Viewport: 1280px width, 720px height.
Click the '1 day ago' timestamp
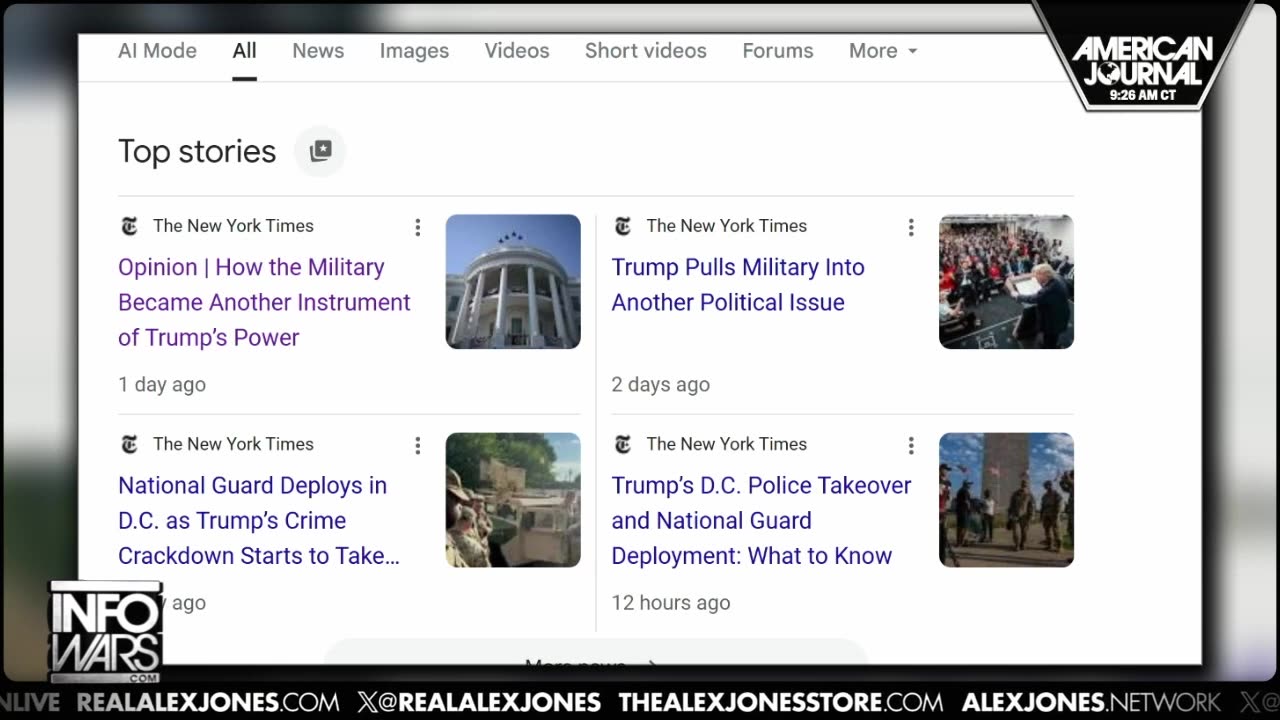click(162, 385)
